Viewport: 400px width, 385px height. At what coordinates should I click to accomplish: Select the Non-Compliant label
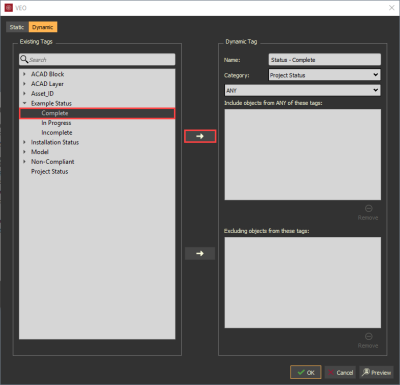click(x=53, y=162)
